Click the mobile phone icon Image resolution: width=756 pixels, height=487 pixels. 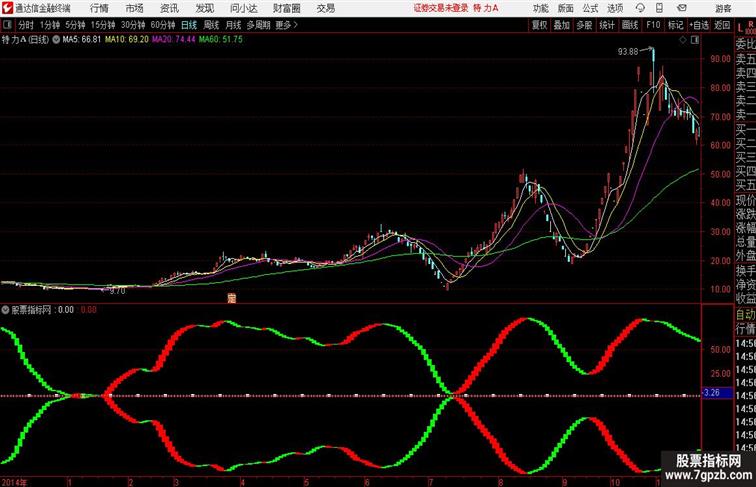[659, 8]
